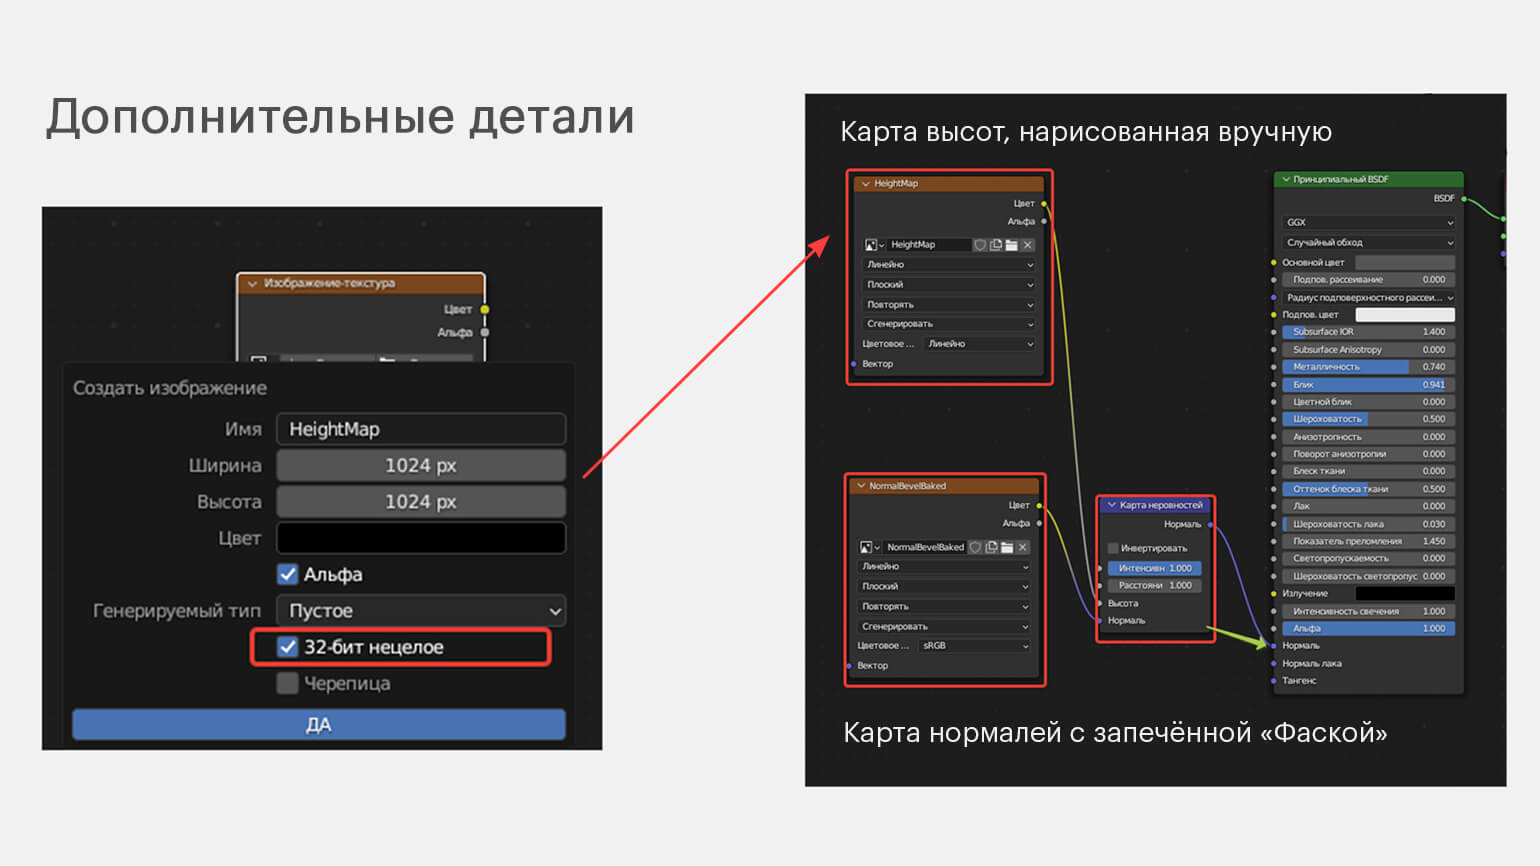Disable the 32-бит нецелое checkbox
This screenshot has height=866, width=1540.
(x=288, y=647)
